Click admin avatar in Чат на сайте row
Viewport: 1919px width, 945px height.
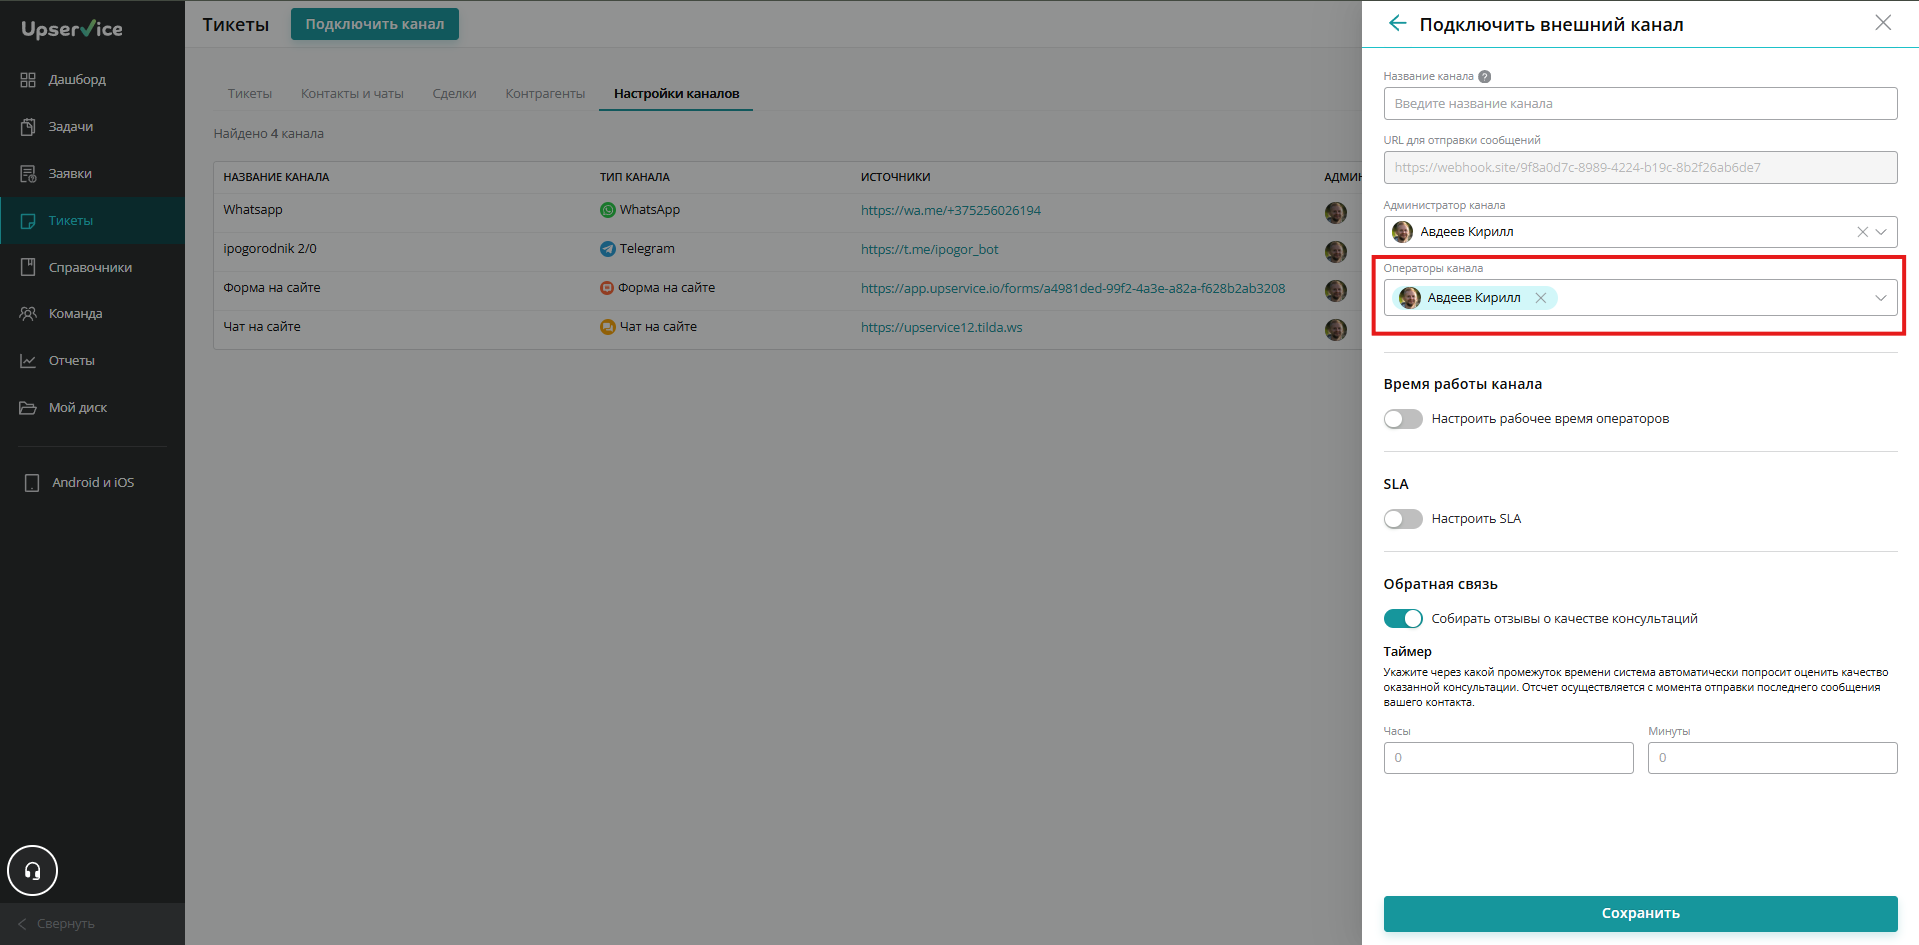[1336, 329]
